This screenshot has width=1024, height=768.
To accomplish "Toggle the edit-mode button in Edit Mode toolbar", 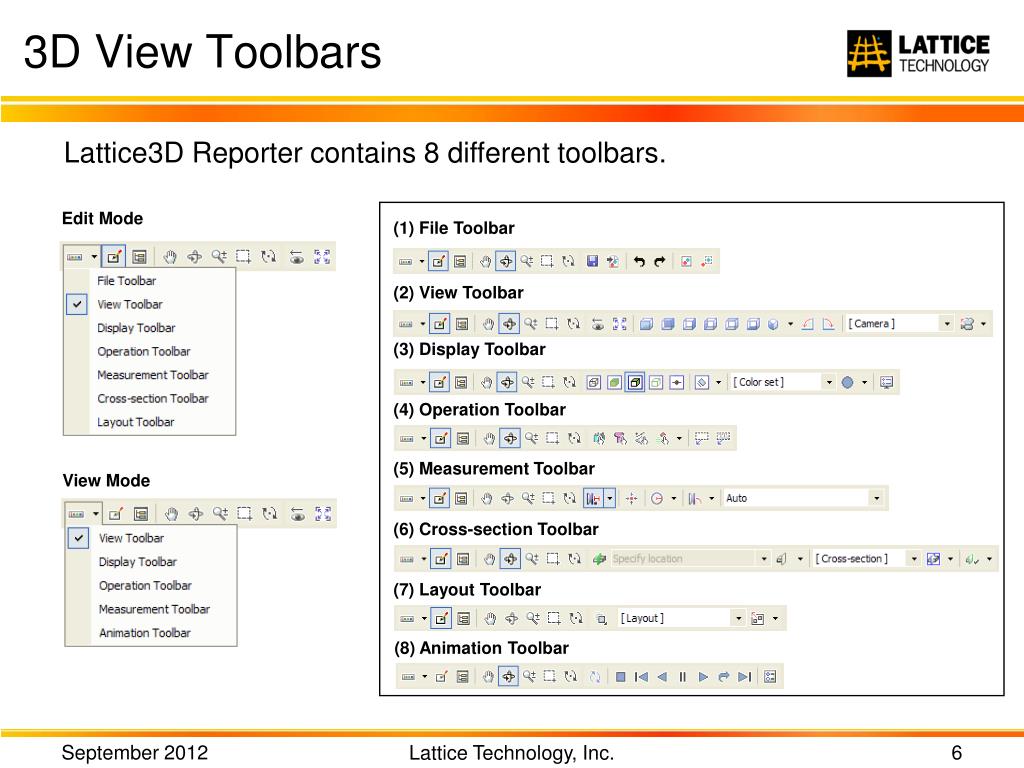I will coord(114,257).
